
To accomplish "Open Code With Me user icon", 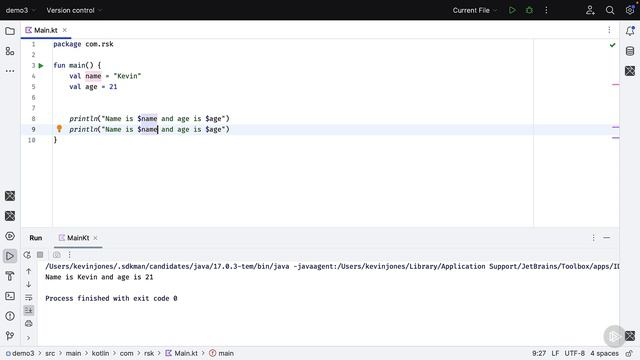I will coord(590,10).
